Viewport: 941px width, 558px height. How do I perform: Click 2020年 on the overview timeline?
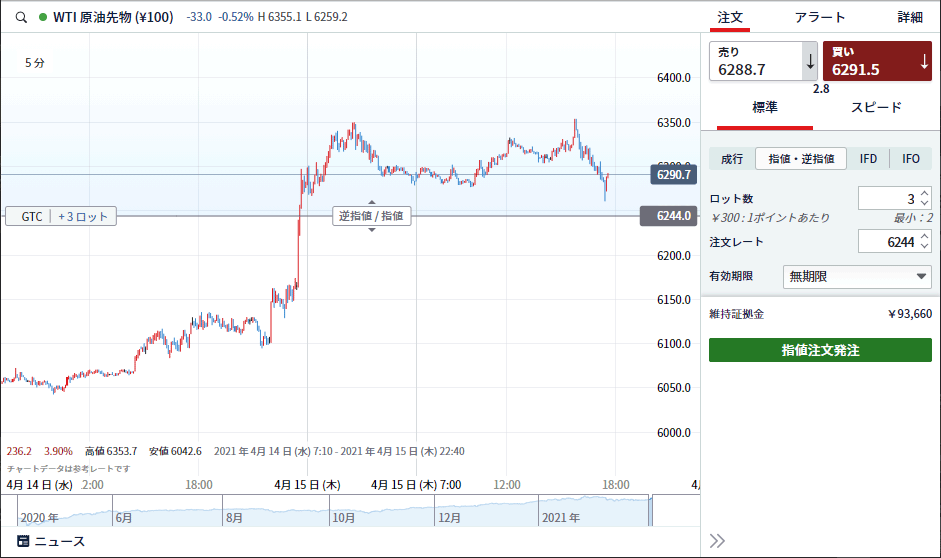(x=40, y=518)
